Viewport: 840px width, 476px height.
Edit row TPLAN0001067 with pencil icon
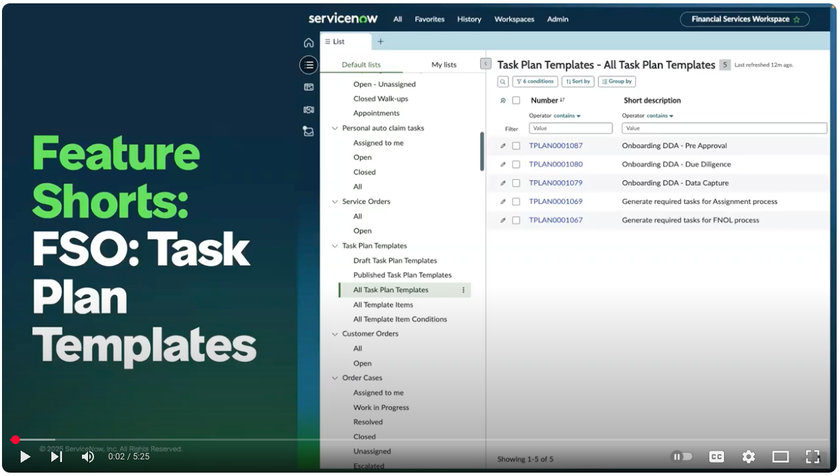click(x=502, y=220)
